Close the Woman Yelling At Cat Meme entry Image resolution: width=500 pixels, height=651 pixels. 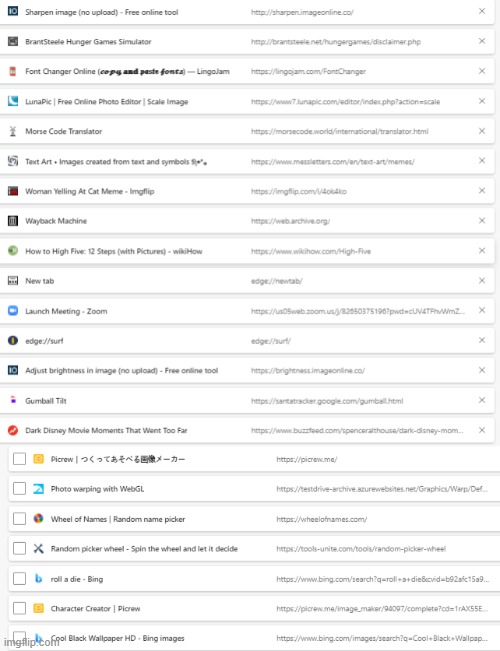pos(482,191)
